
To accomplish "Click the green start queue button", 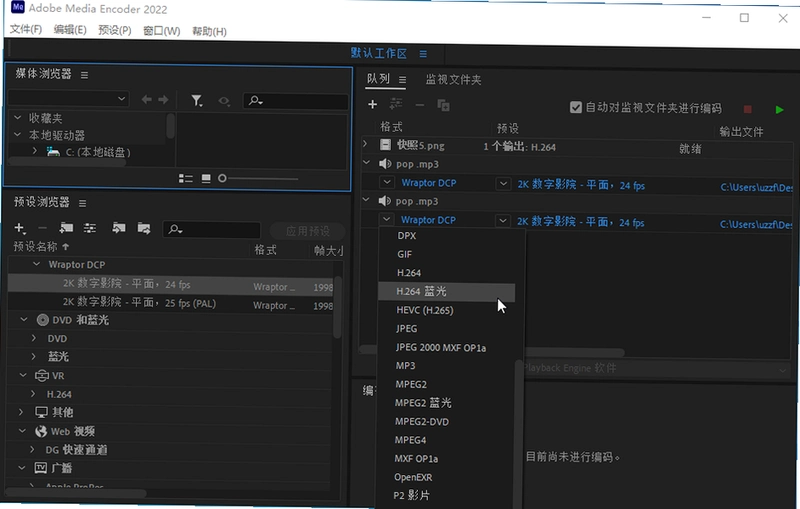I will tap(779, 110).
